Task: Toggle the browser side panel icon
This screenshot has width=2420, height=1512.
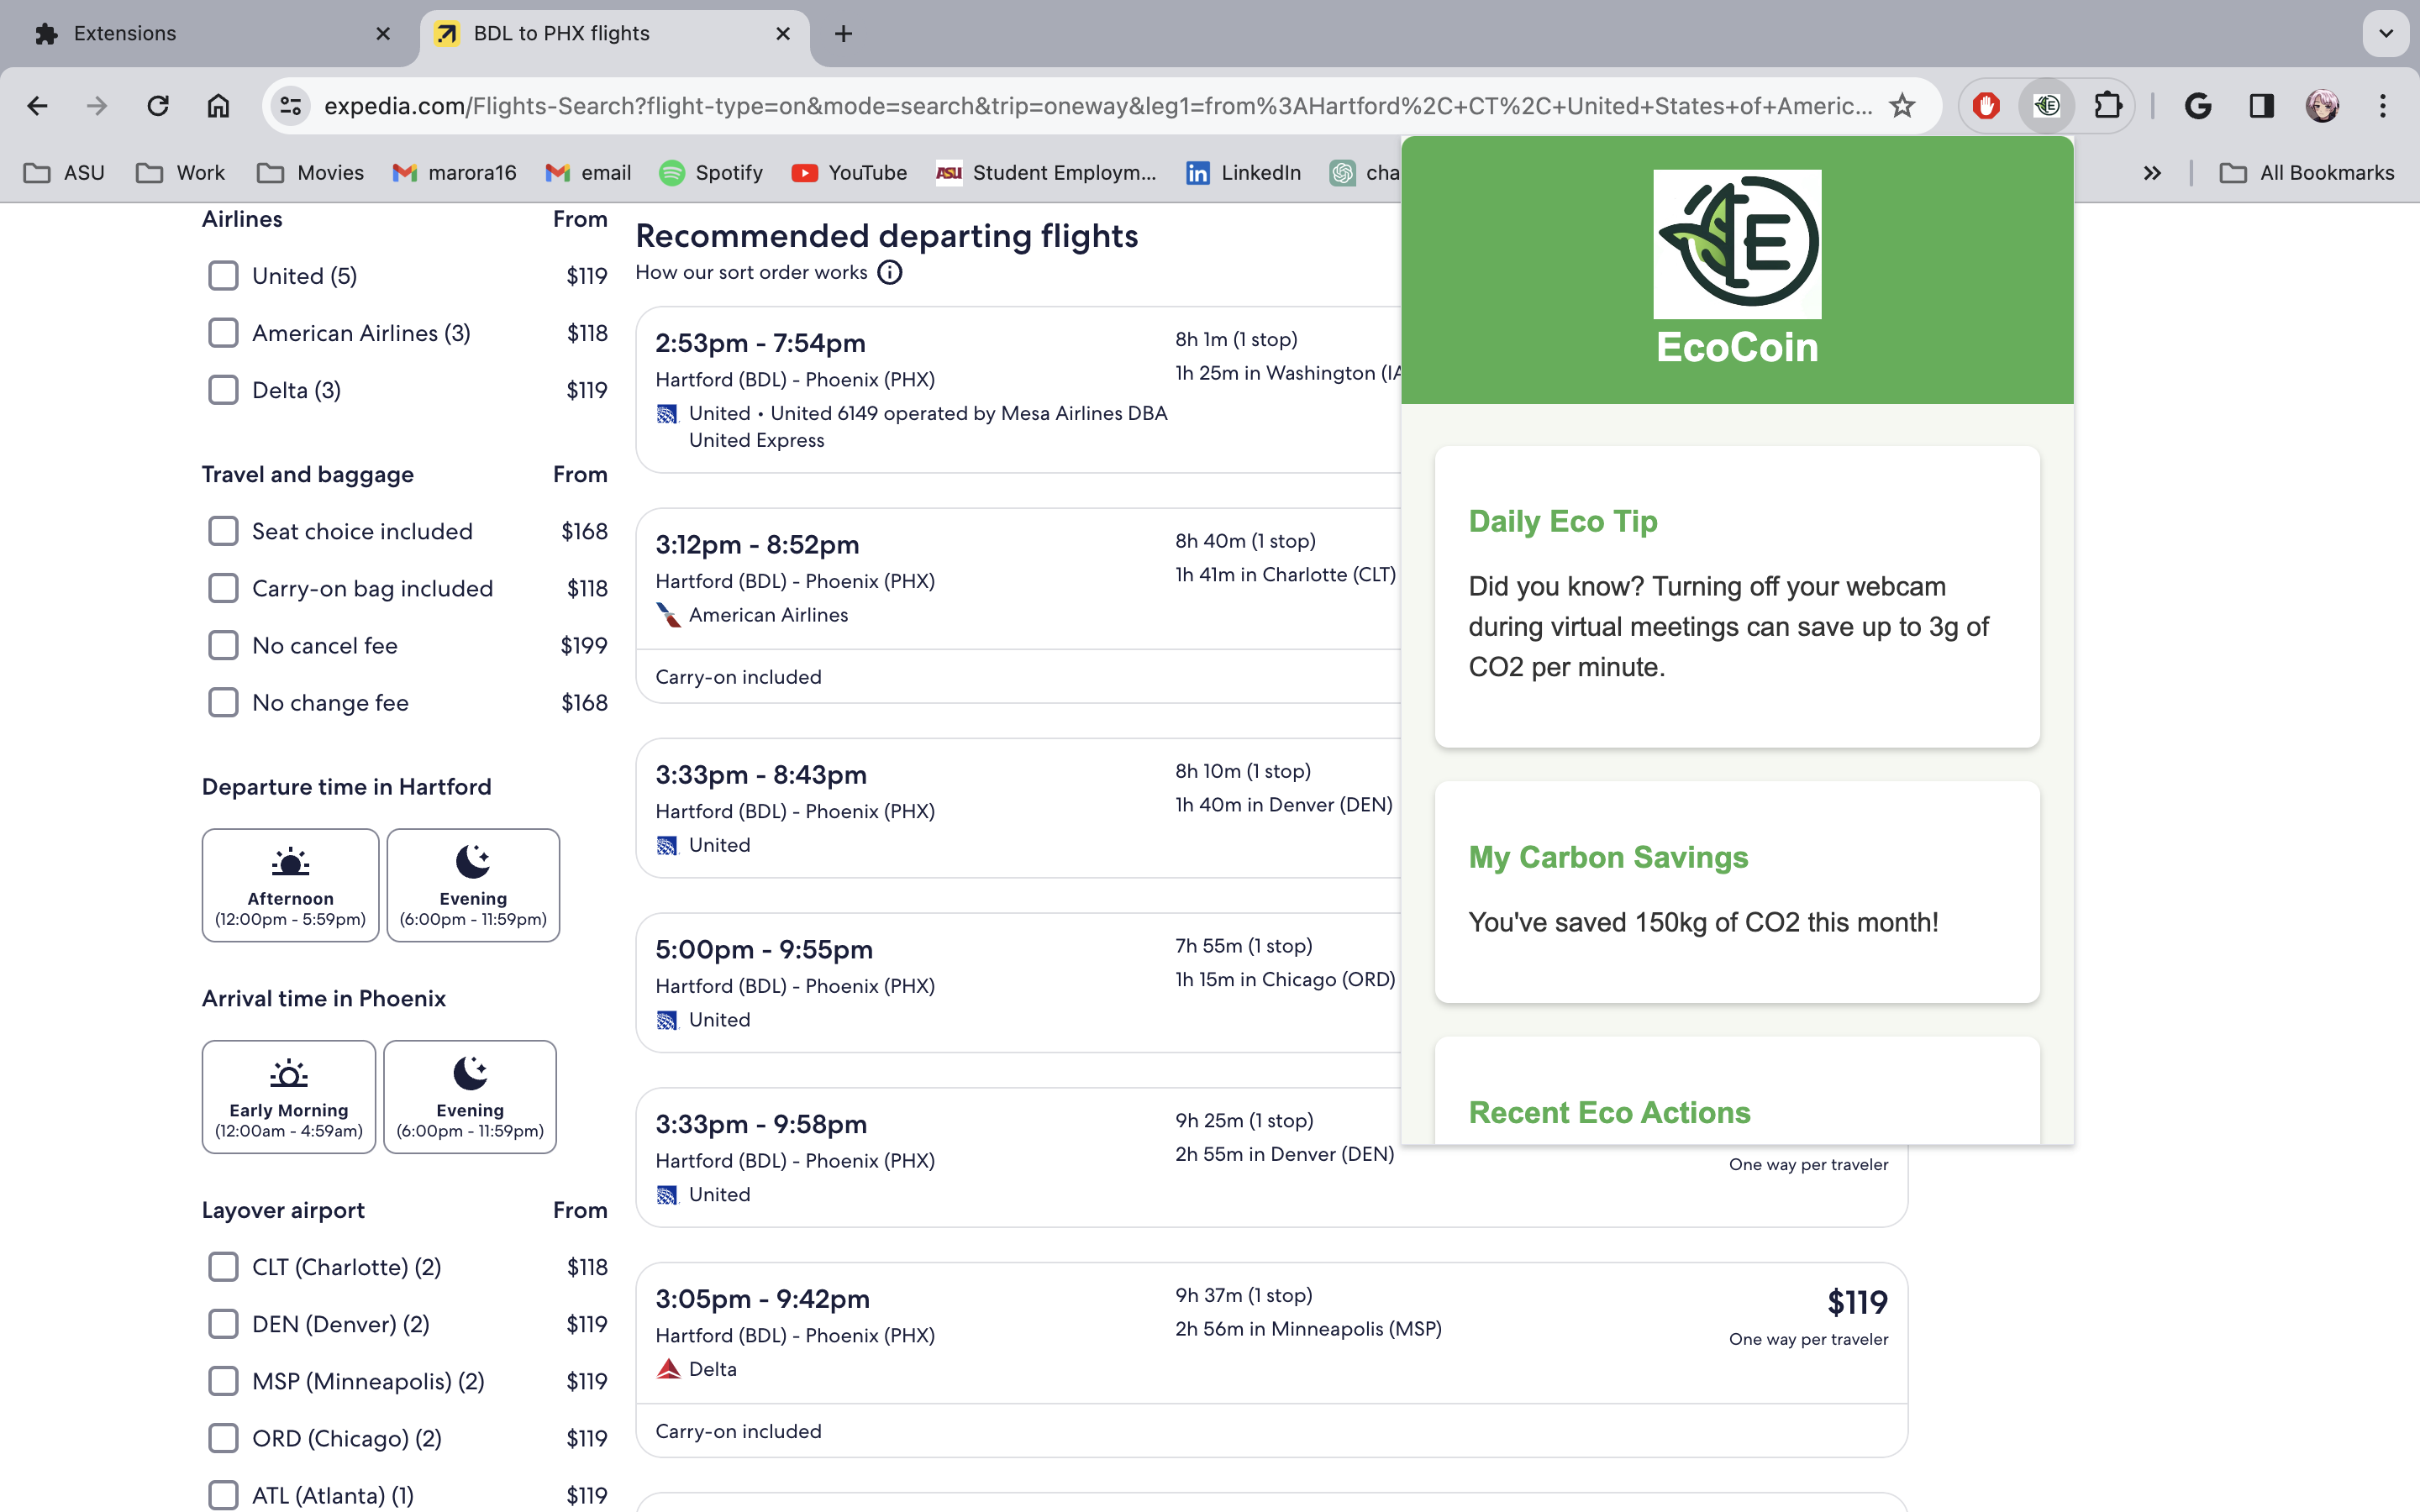Action: 2261,105
